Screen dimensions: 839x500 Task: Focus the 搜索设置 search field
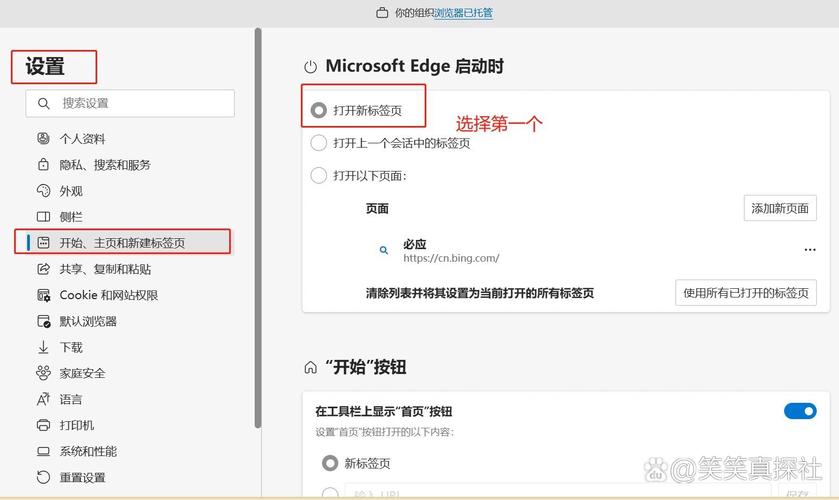(x=130, y=103)
